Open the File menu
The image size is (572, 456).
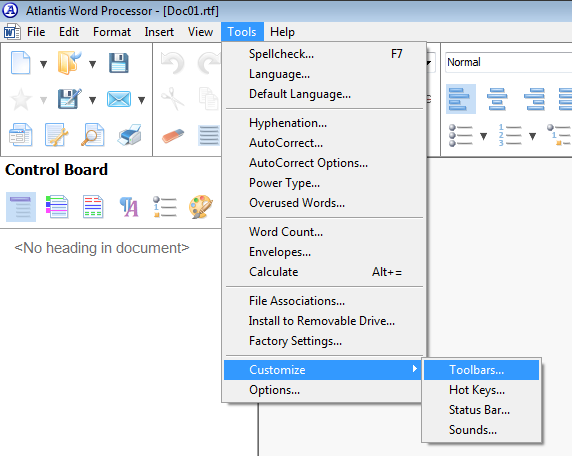pyautogui.click(x=36, y=32)
